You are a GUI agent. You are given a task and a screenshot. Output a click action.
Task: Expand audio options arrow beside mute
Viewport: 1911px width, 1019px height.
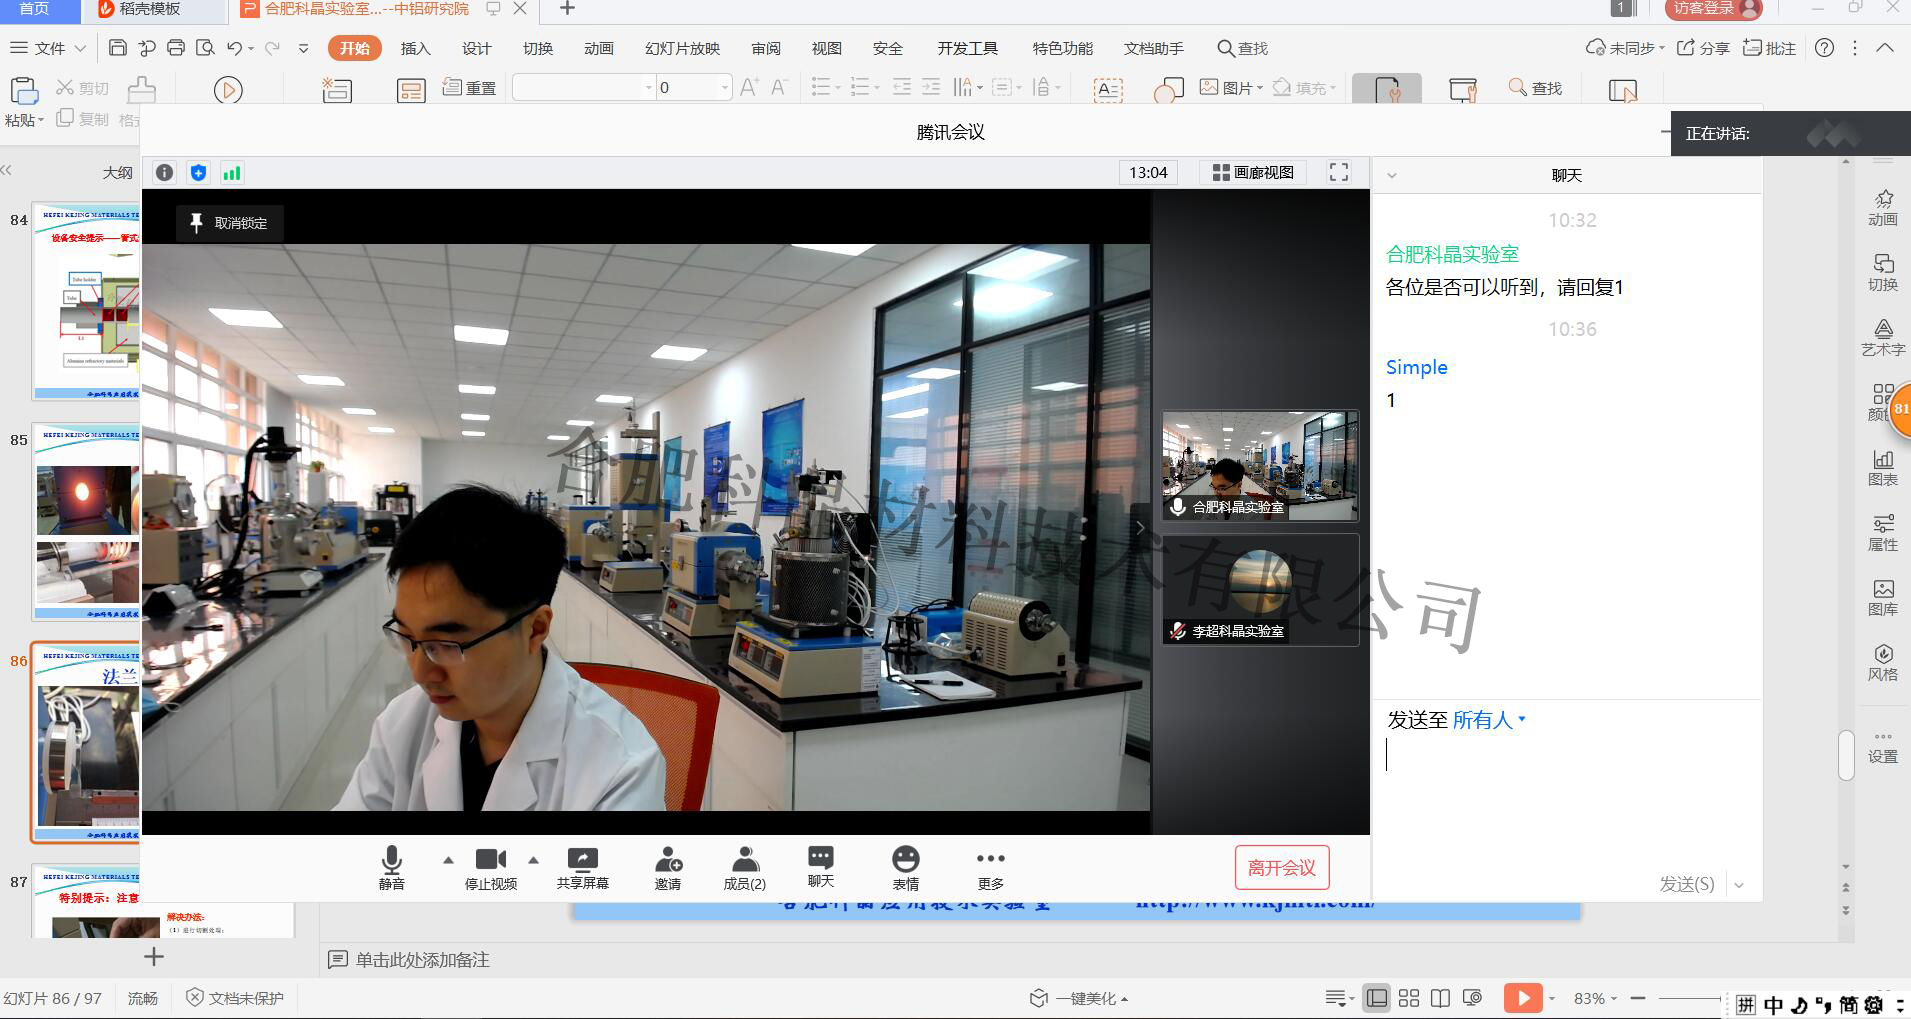448,859
